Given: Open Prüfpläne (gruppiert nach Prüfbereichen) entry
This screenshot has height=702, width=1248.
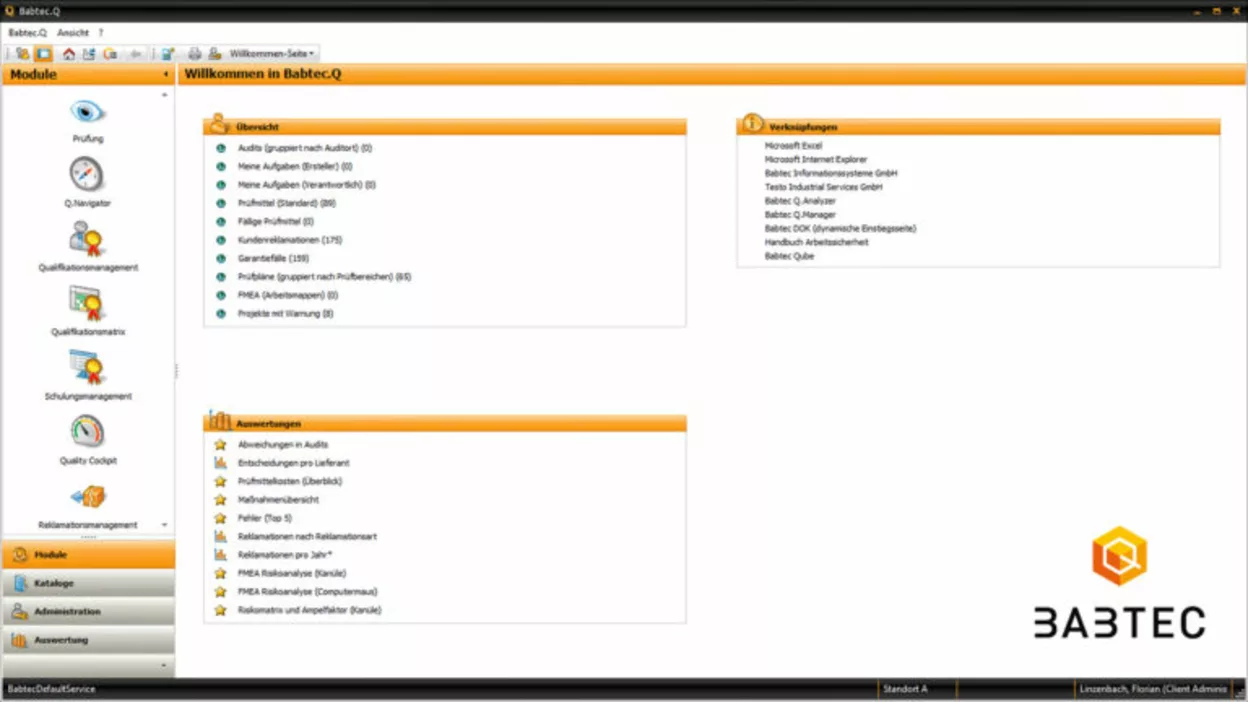Looking at the screenshot, I should click(x=325, y=277).
